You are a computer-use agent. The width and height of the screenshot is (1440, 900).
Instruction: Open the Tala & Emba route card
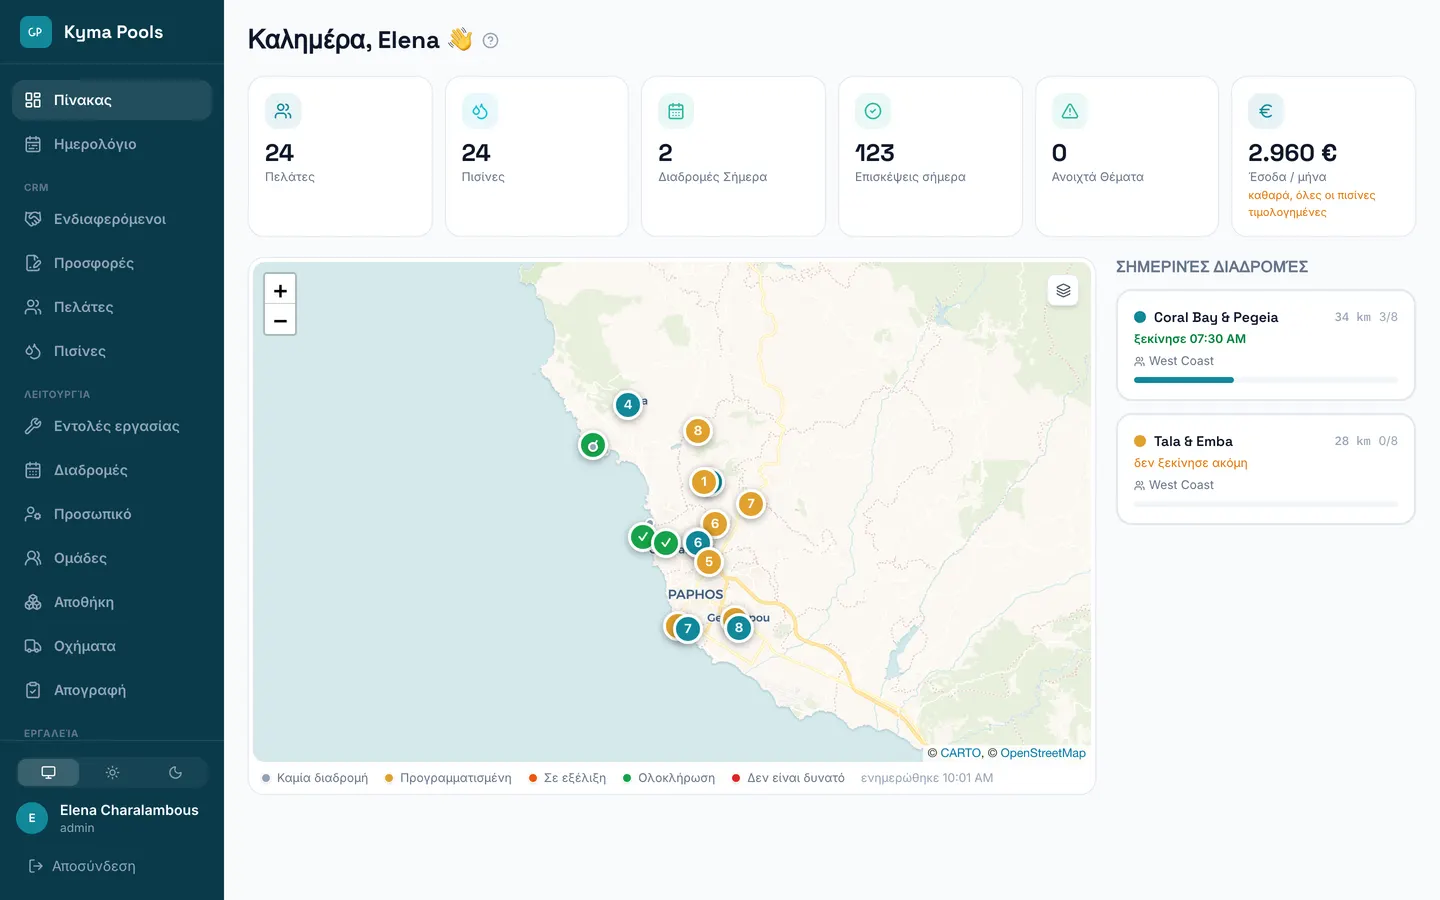coord(1266,469)
